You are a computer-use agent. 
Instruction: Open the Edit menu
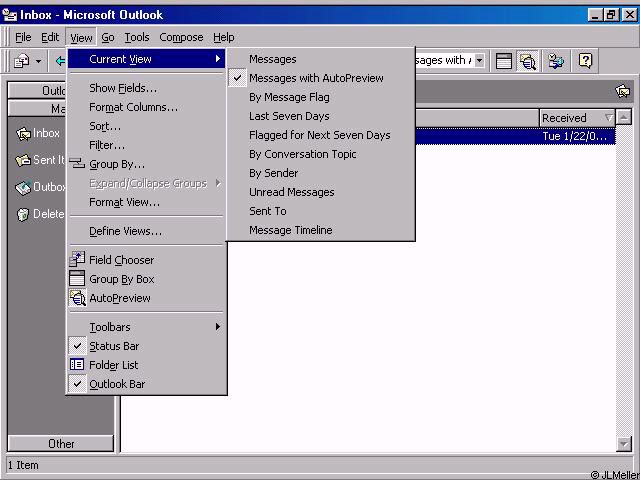click(50, 37)
